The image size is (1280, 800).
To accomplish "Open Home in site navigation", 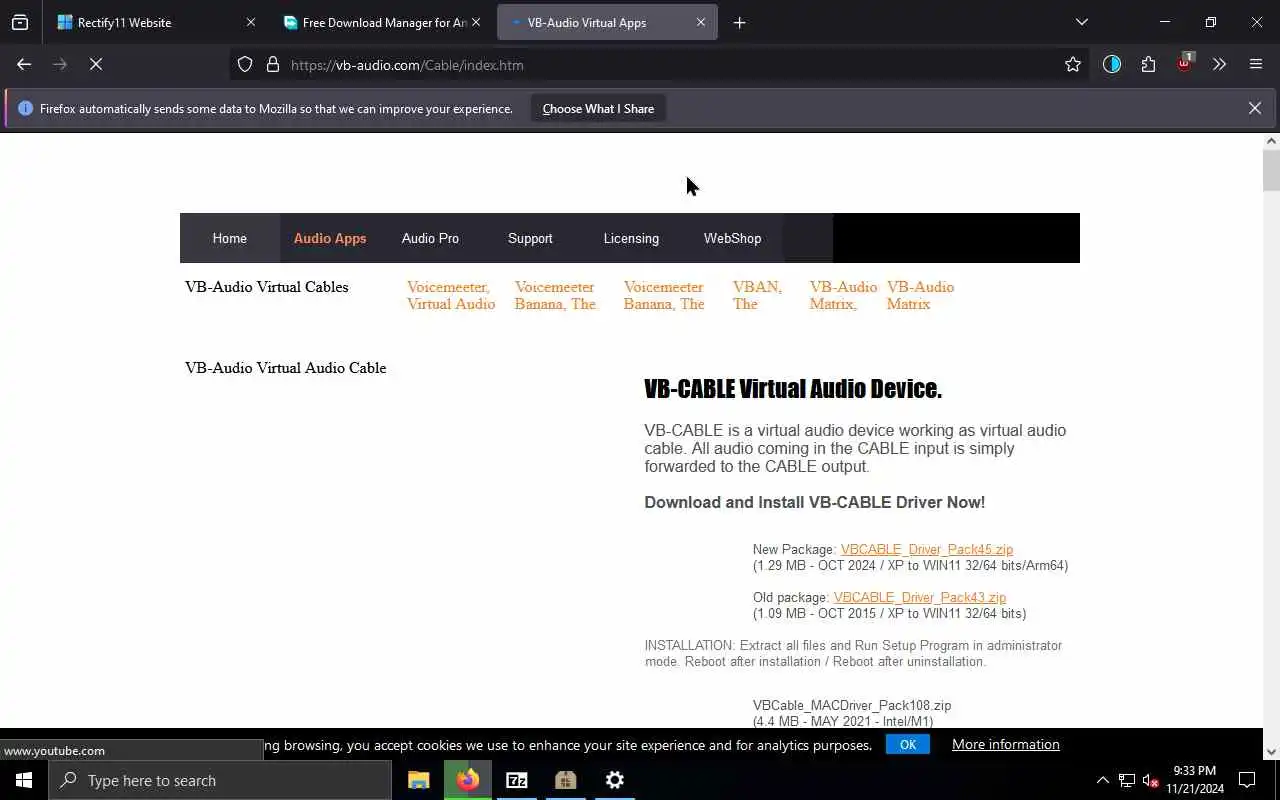I will pos(229,238).
